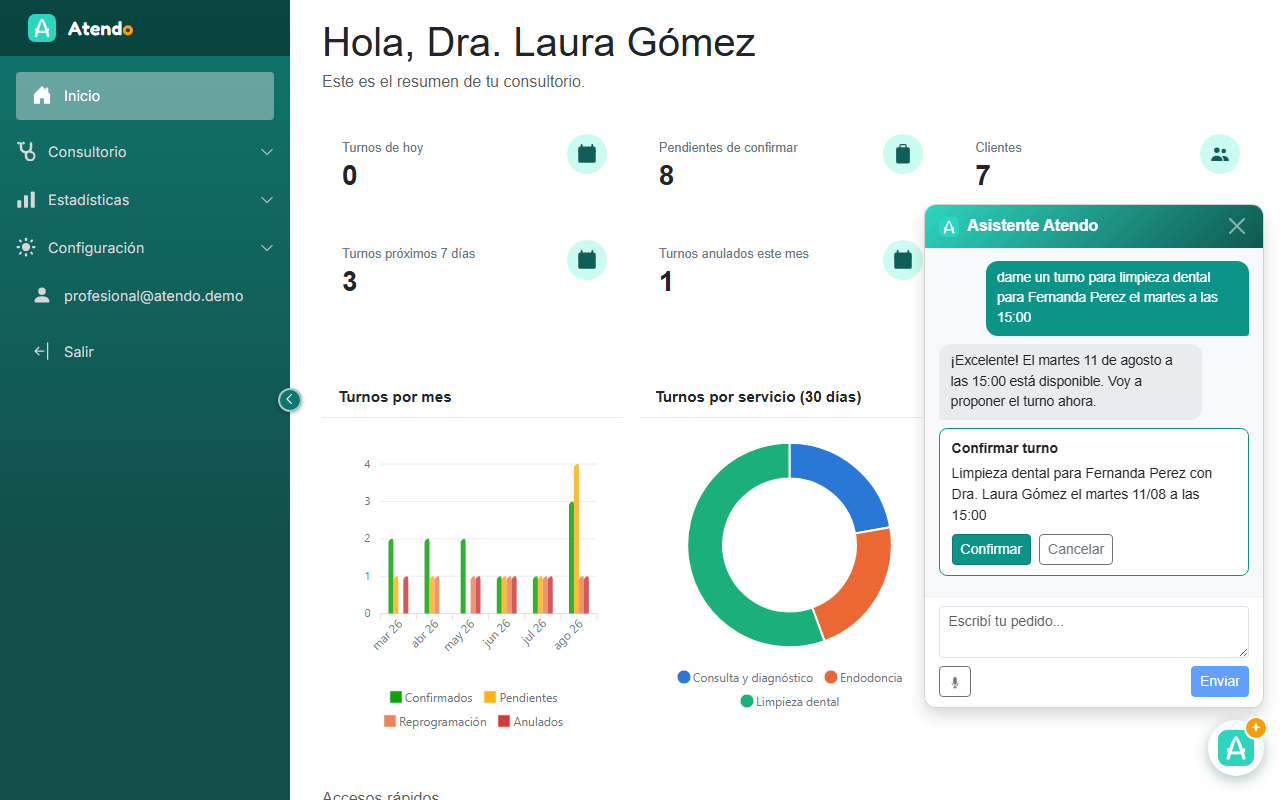Viewport: 1280px width, 800px height.
Task: Click the 'Turnos próximos 7 días' value 3
Action: (349, 282)
